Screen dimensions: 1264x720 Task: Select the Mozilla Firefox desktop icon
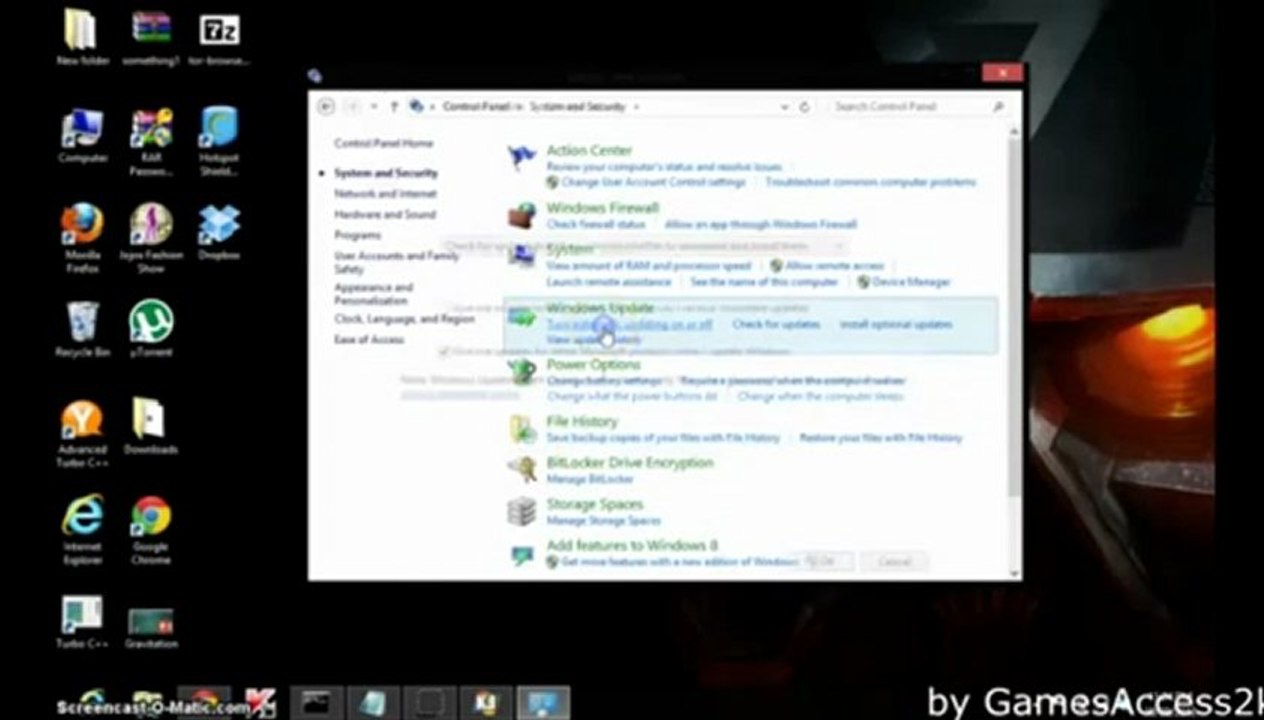pos(83,239)
